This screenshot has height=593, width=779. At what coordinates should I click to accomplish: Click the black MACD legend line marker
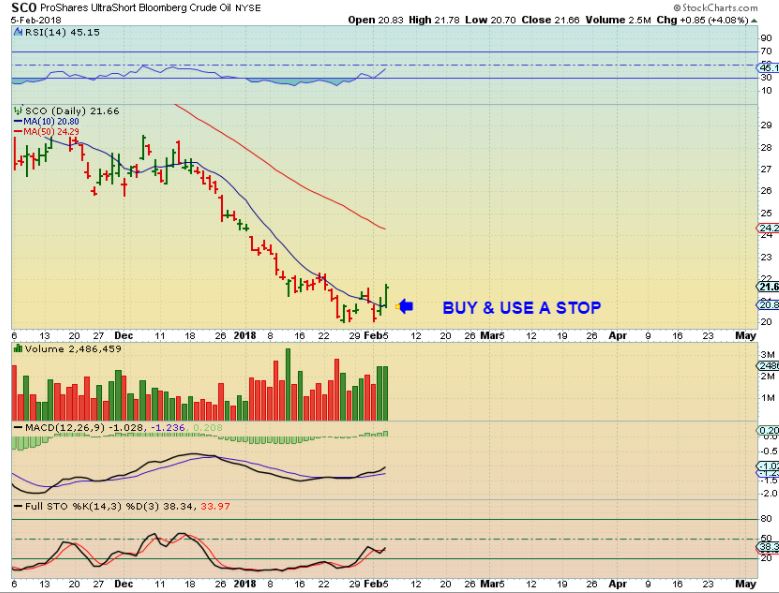tap(18, 427)
